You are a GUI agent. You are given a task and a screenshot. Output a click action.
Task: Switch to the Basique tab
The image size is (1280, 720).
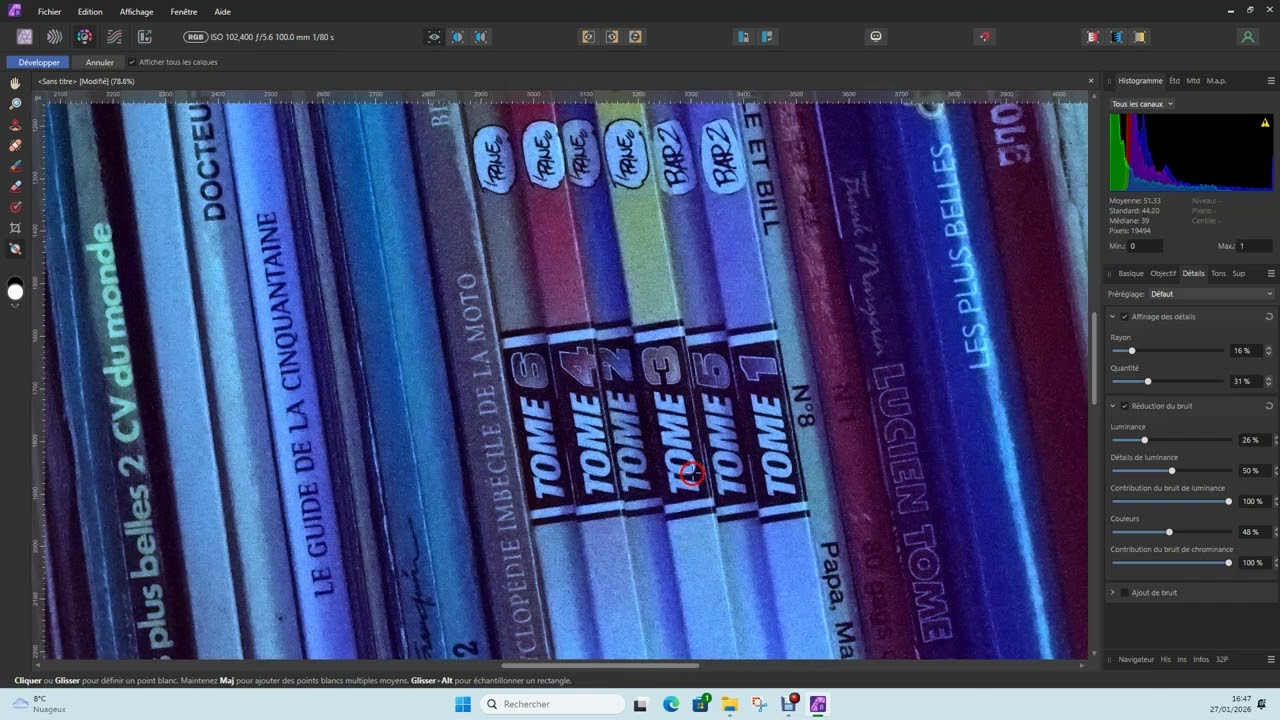point(1131,273)
